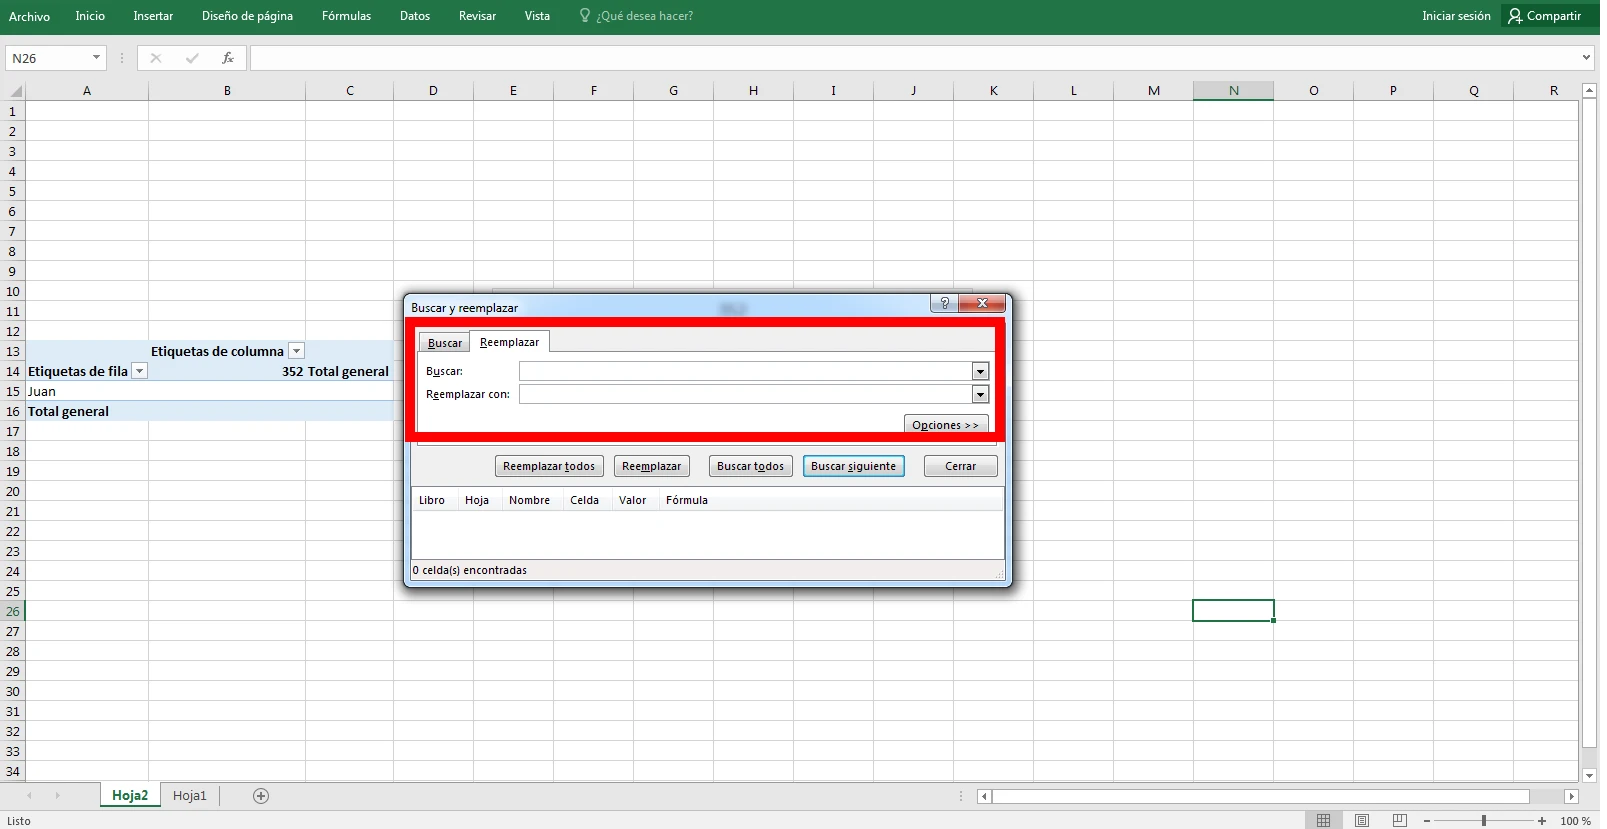This screenshot has width=1607, height=829.
Task: Expand the Buscar field history dropdown
Action: coord(980,371)
